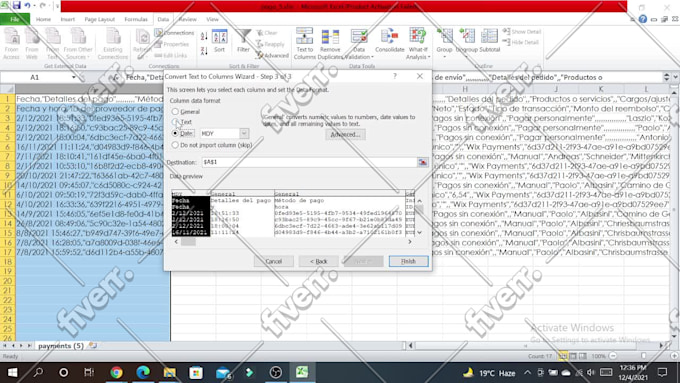The width and height of the screenshot is (680, 383).
Task: Expand the Name Box dropdown arrow
Action: click(x=74, y=77)
